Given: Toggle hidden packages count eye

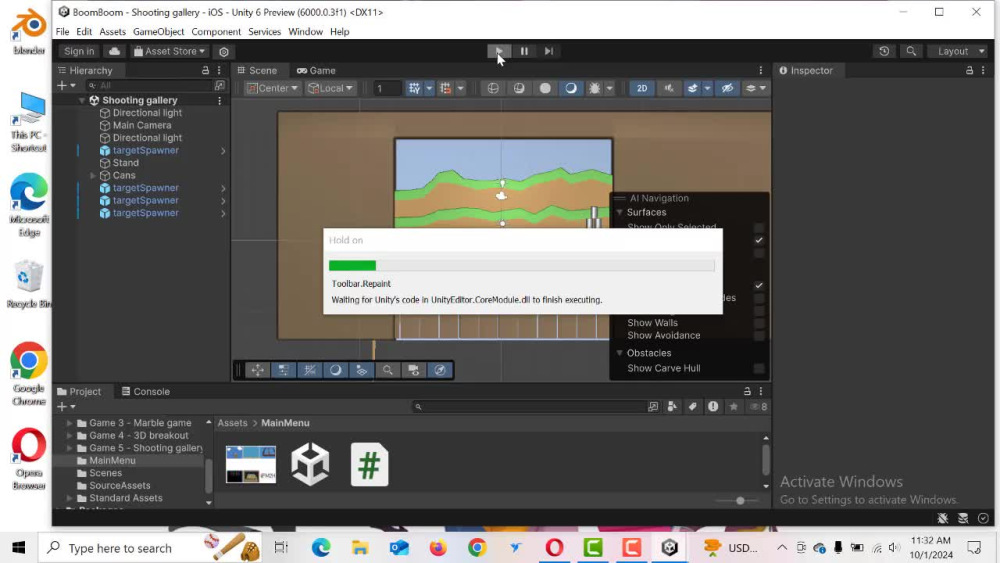Looking at the screenshot, I should (758, 407).
